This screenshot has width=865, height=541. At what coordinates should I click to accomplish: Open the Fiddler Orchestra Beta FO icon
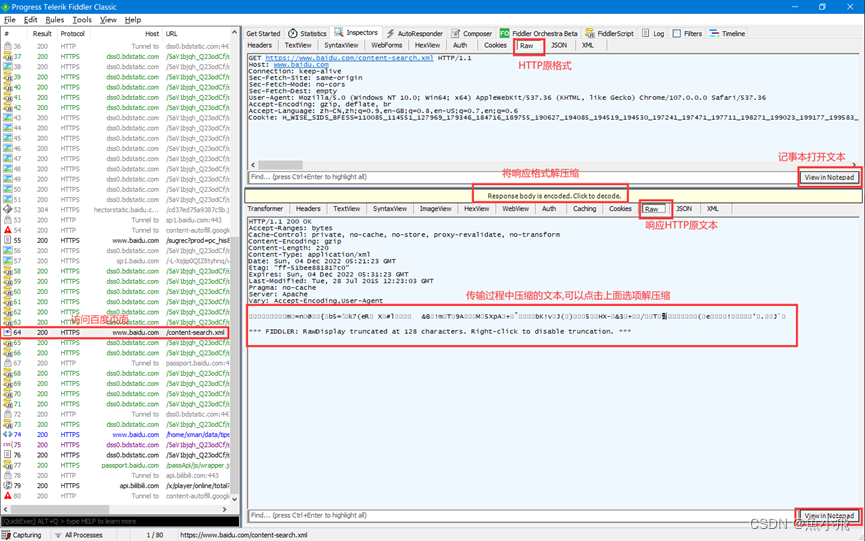[504, 34]
